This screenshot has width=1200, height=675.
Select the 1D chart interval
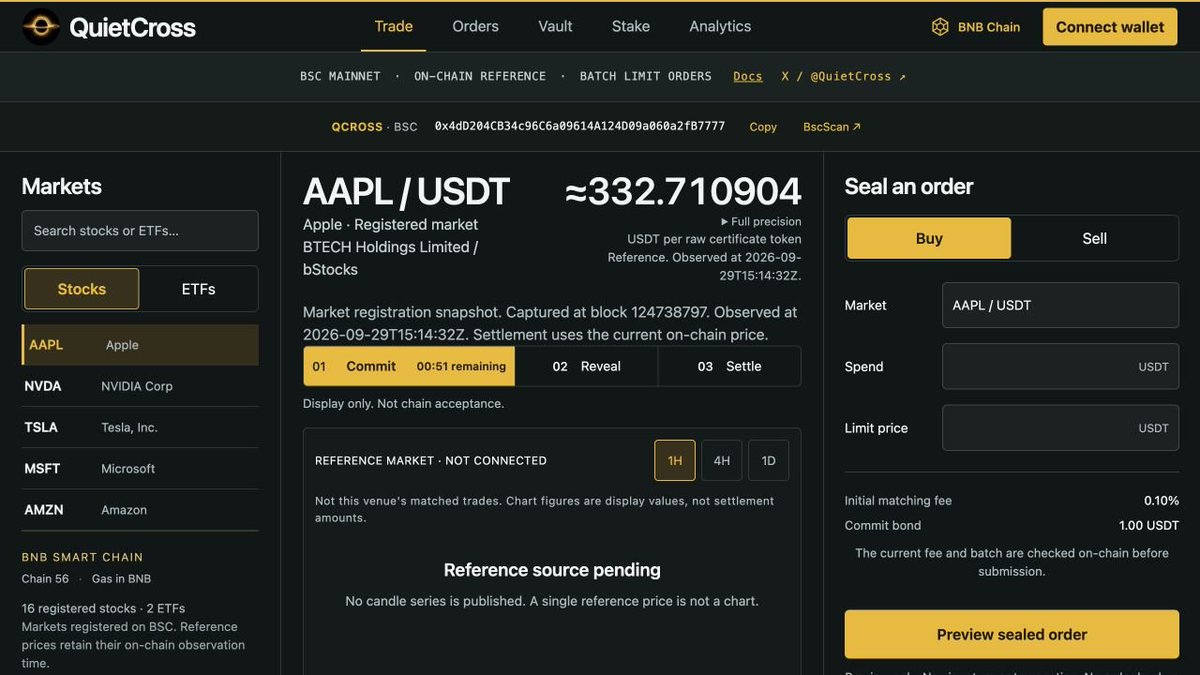point(768,460)
